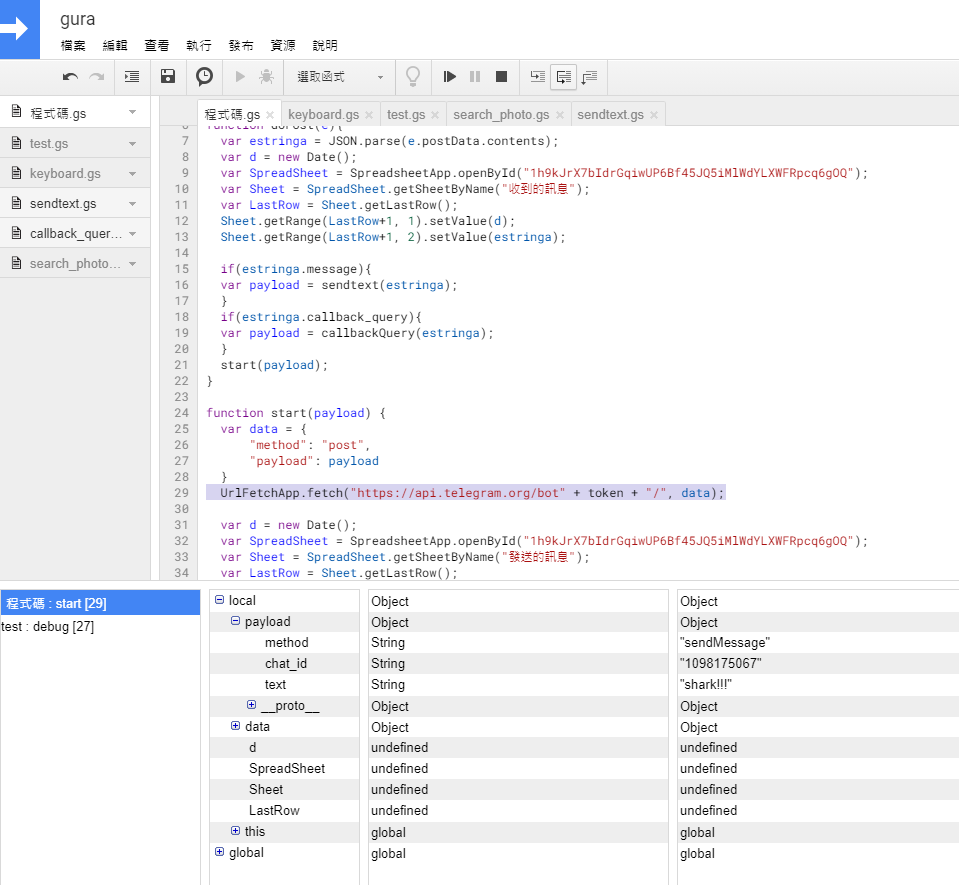Click the blue arrow Apps Script logo

click(x=19, y=29)
